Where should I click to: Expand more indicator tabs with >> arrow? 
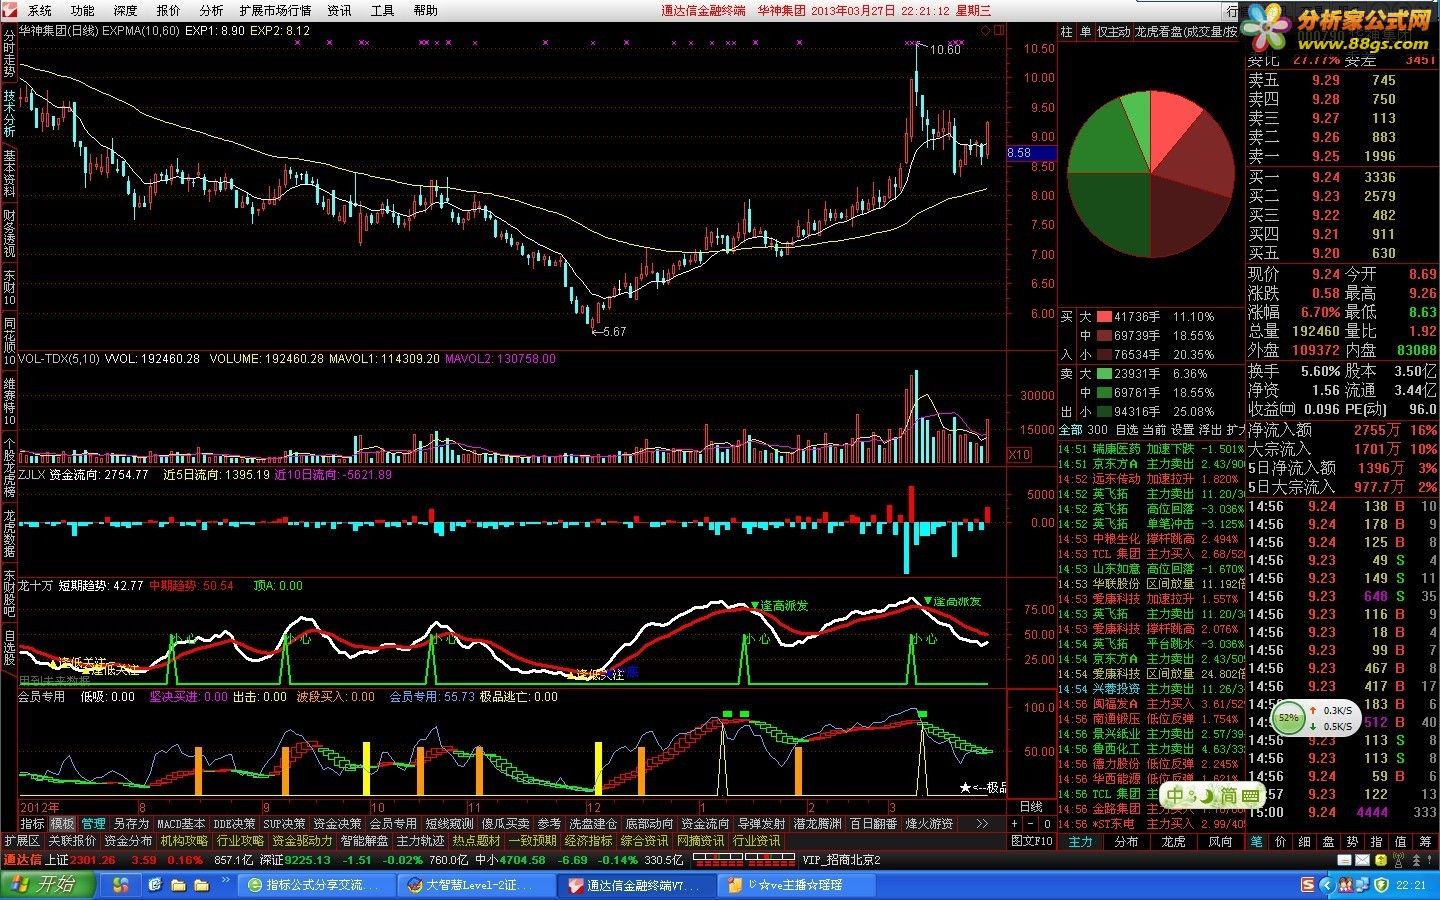982,824
